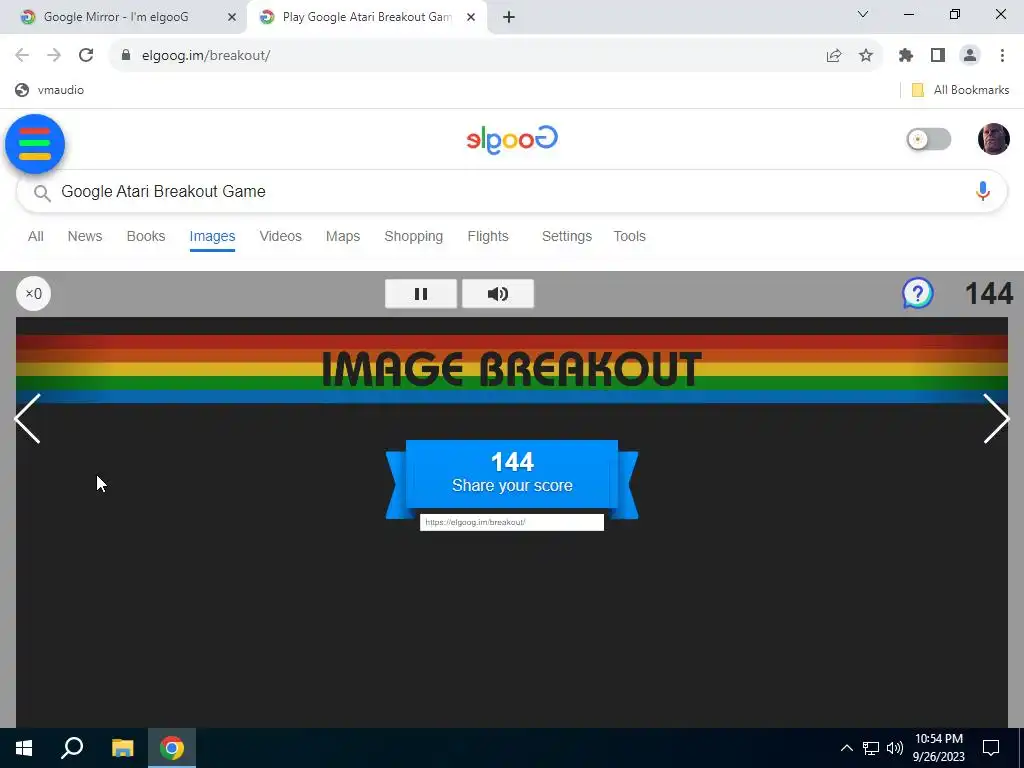1024x768 pixels.
Task: Focus the Google Atari Breakout Game search box
Action: [x=511, y=191]
